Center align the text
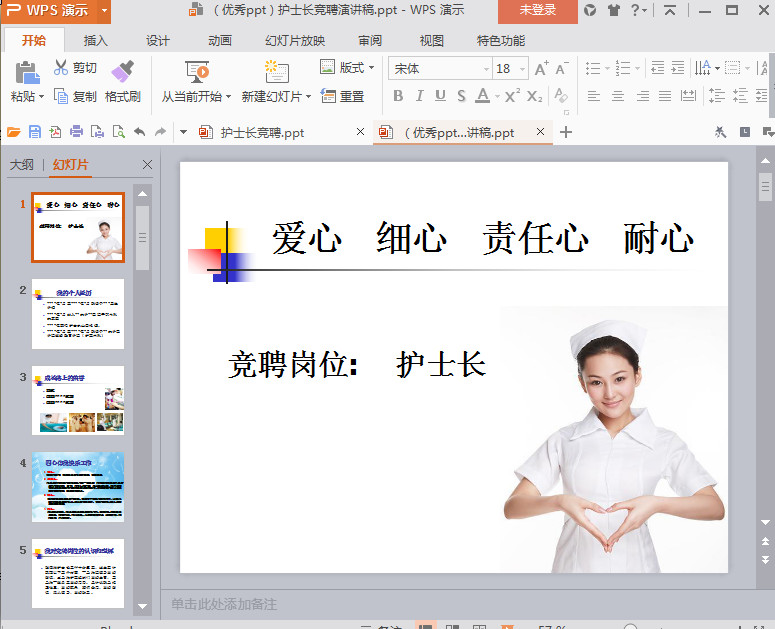775x629 pixels. click(618, 96)
